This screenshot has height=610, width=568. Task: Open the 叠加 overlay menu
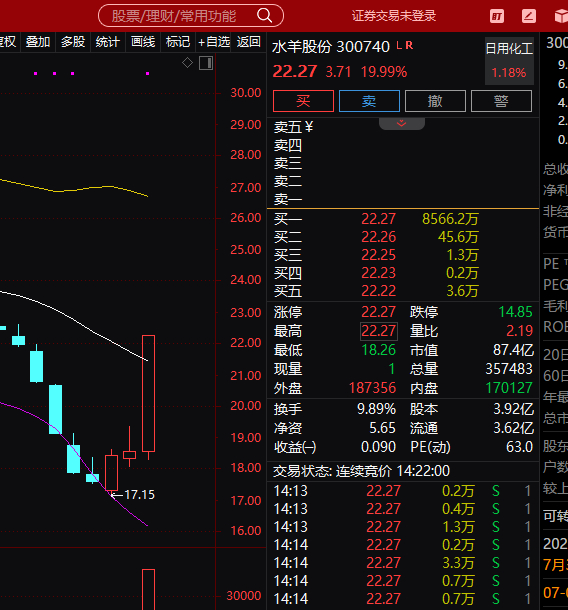(38, 42)
